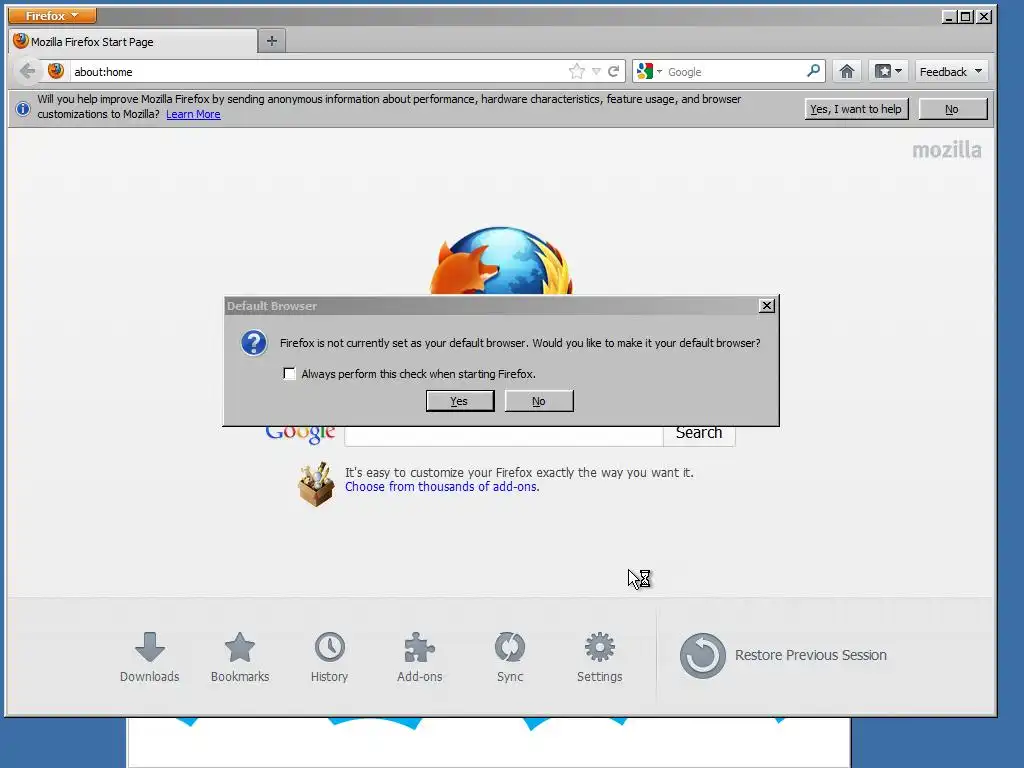Click the Google service icon in search bar

[645, 71]
